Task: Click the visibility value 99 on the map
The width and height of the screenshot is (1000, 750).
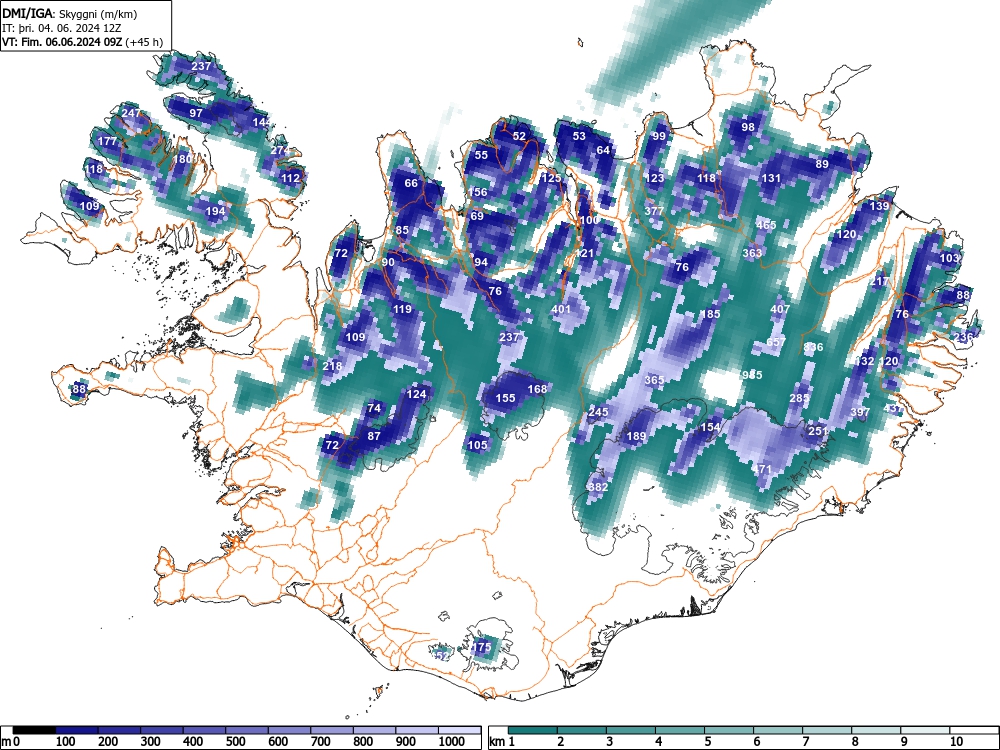Action: coord(659,136)
